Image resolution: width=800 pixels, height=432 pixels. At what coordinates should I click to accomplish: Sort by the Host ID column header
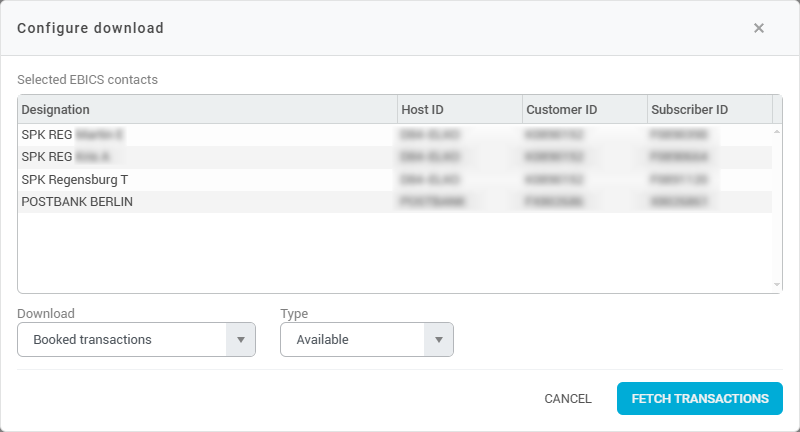[459, 109]
